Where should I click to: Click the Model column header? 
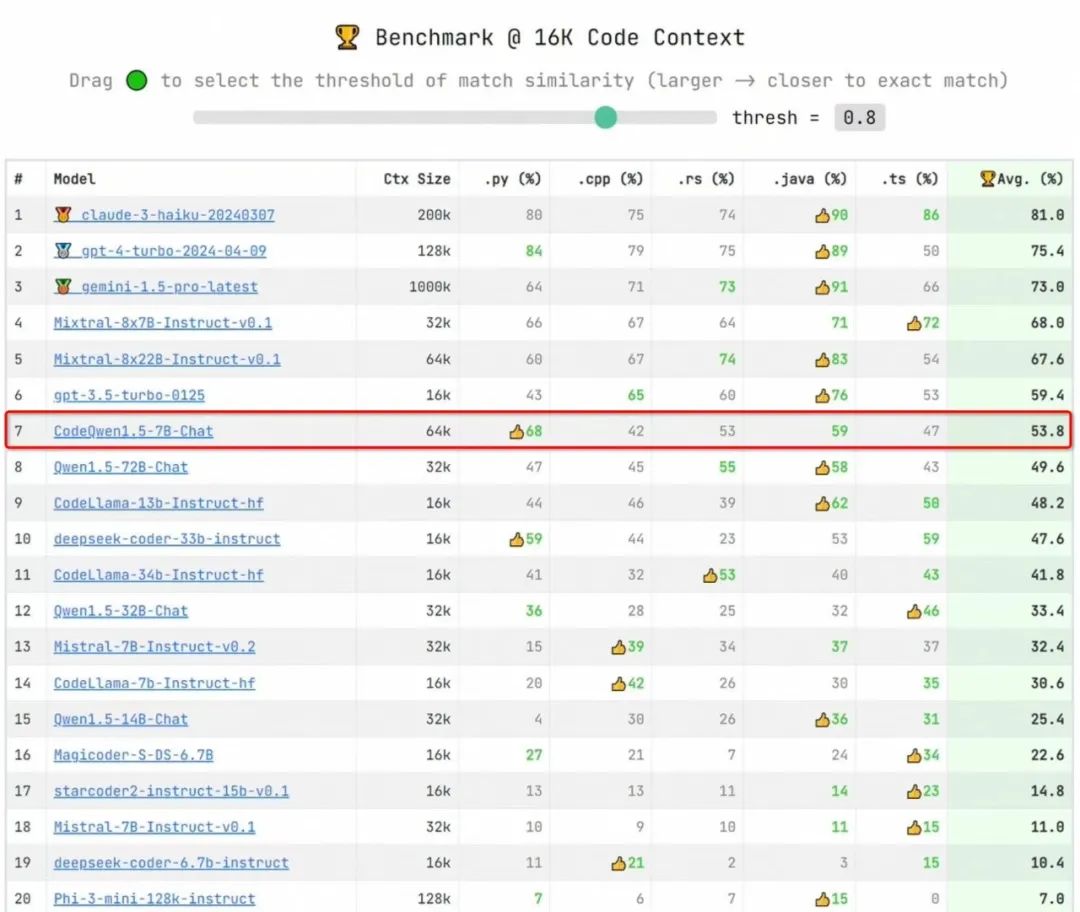(74, 179)
